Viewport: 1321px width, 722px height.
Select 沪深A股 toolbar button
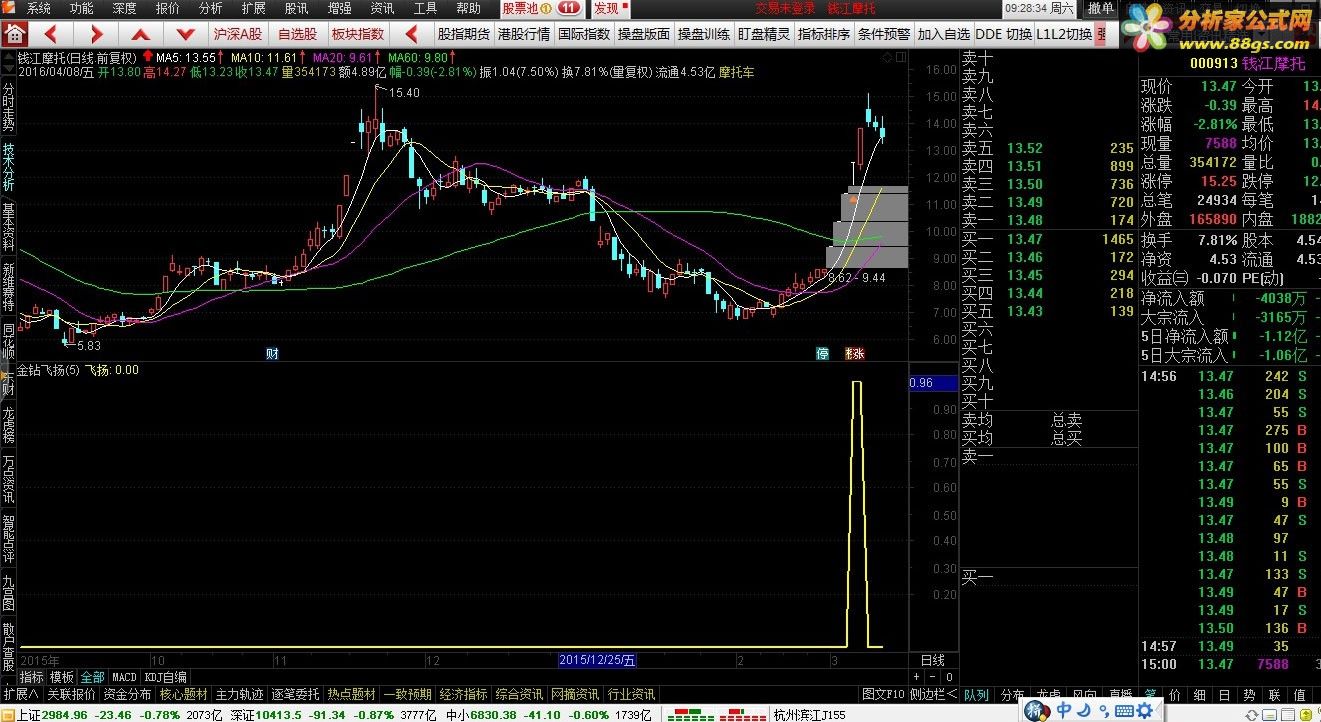click(x=237, y=33)
